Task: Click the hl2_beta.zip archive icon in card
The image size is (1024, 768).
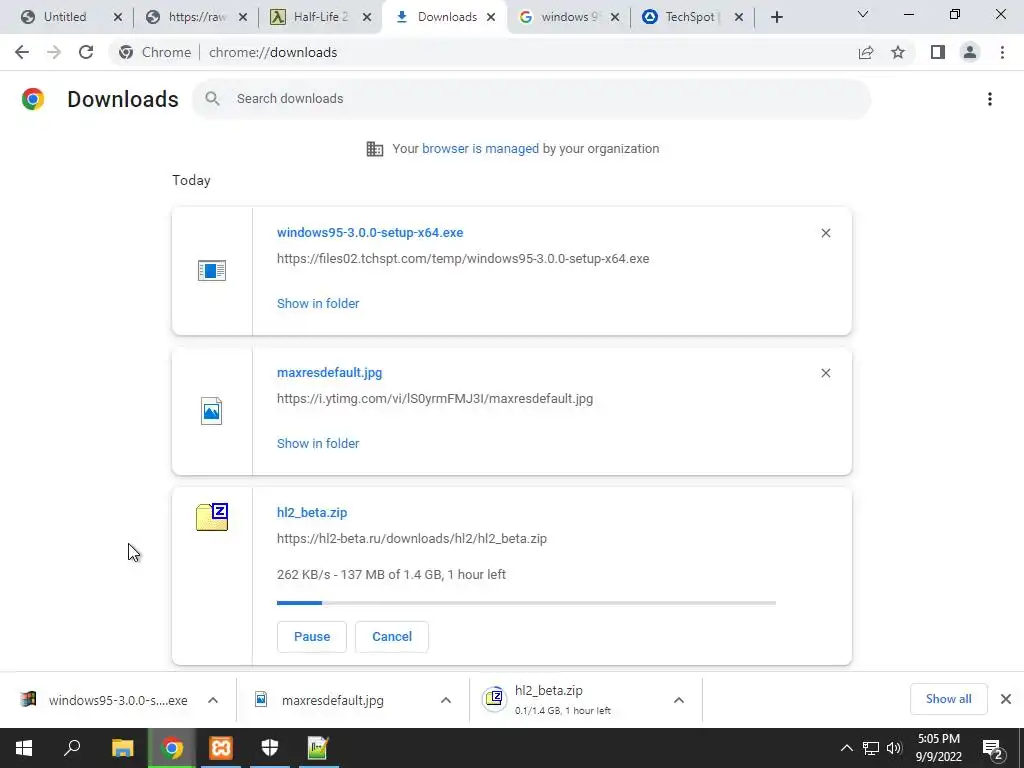Action: (x=212, y=517)
